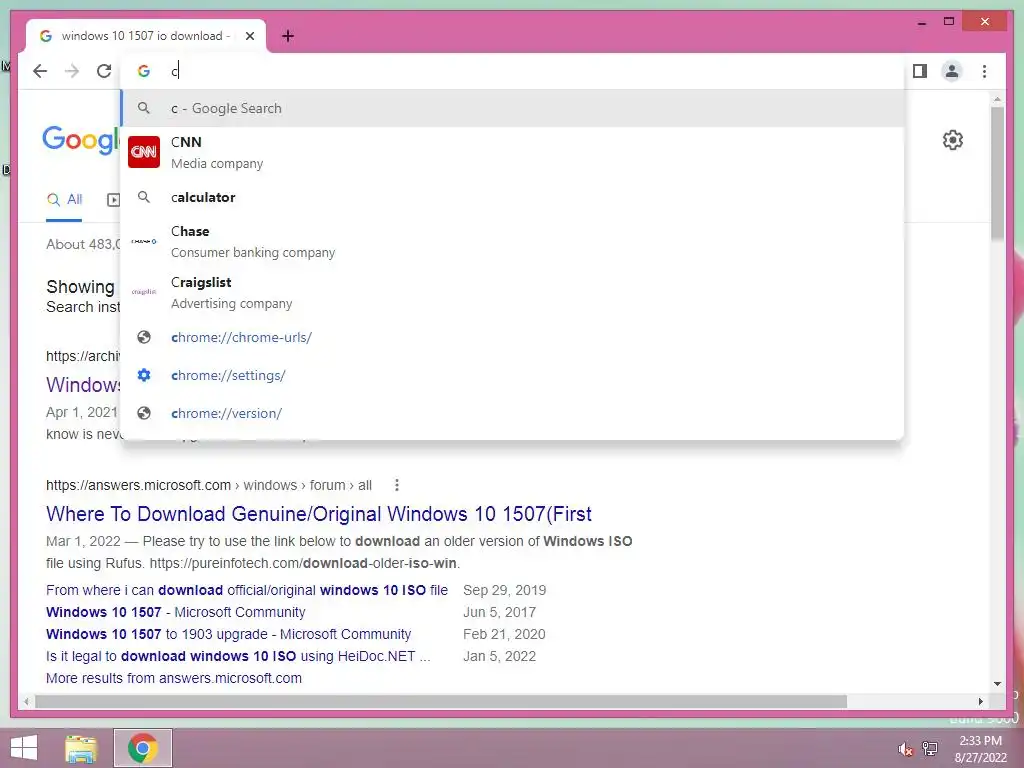Click the vertical scrollbar thumb

(x=997, y=174)
